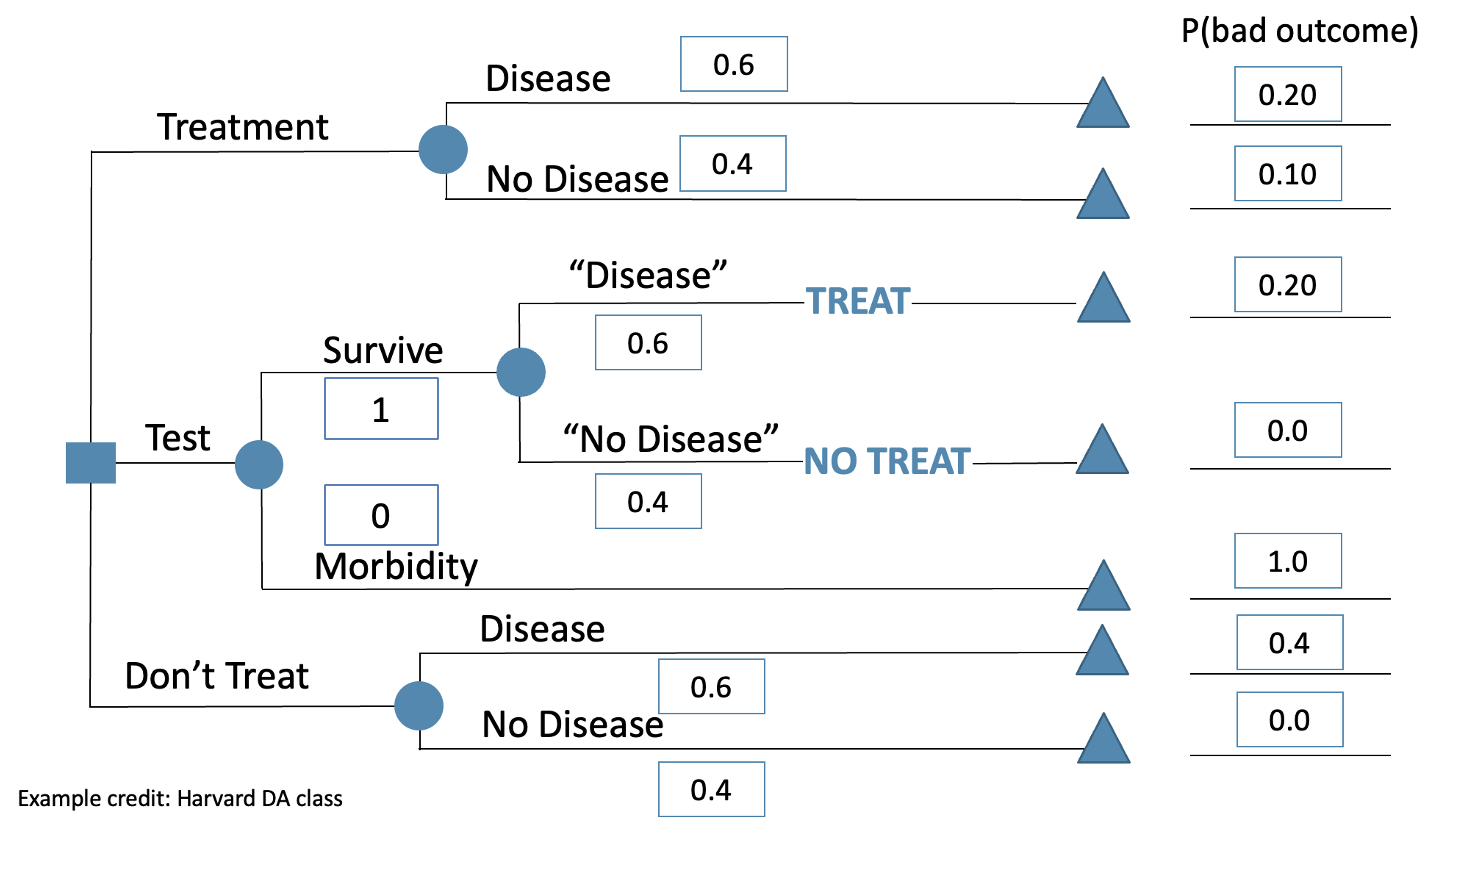Select the Don't Treat branch label

216,676
